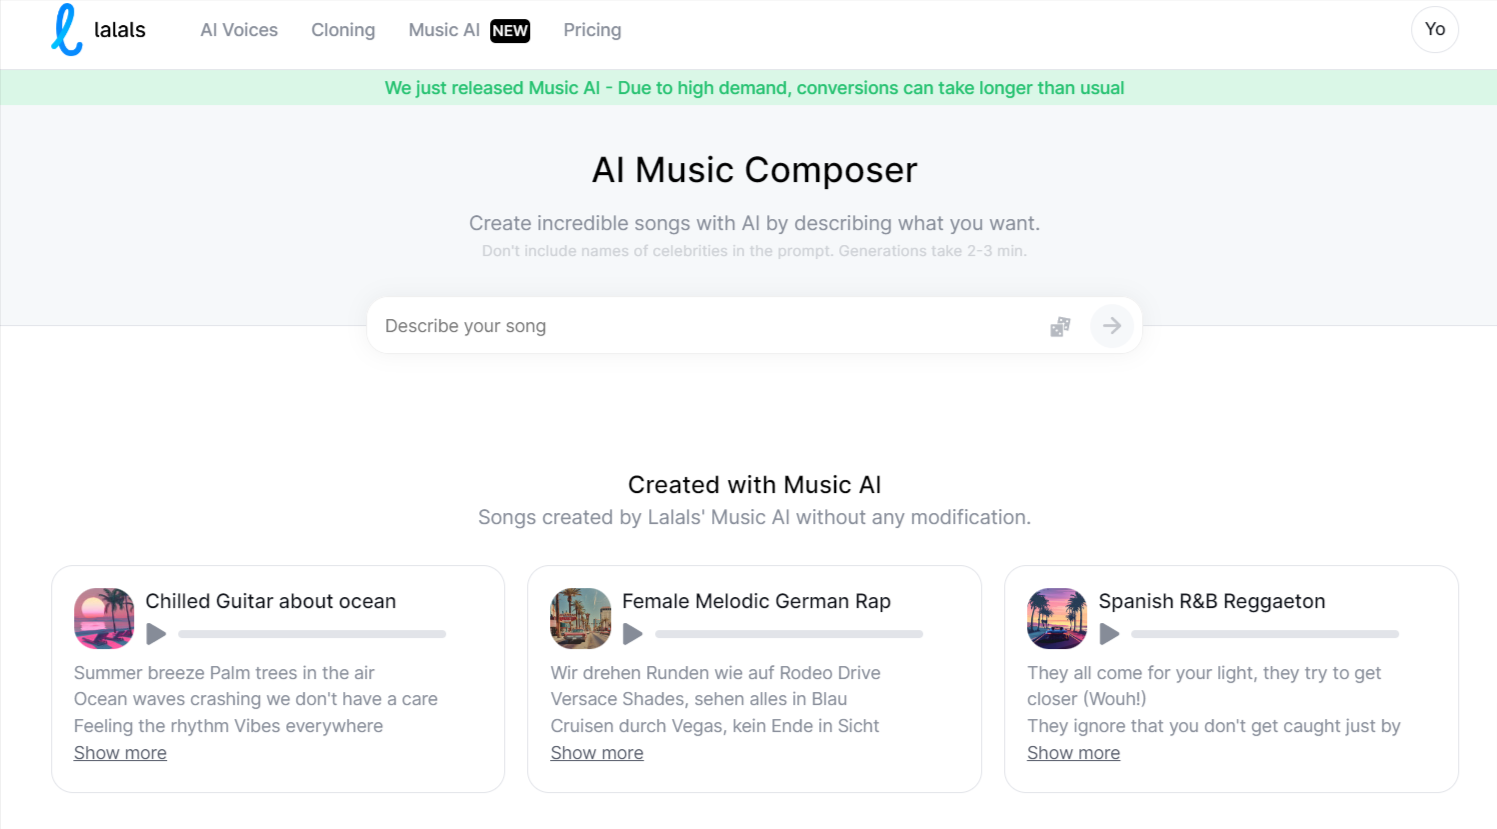Click the German Rap playback progress bar

[x=788, y=633]
